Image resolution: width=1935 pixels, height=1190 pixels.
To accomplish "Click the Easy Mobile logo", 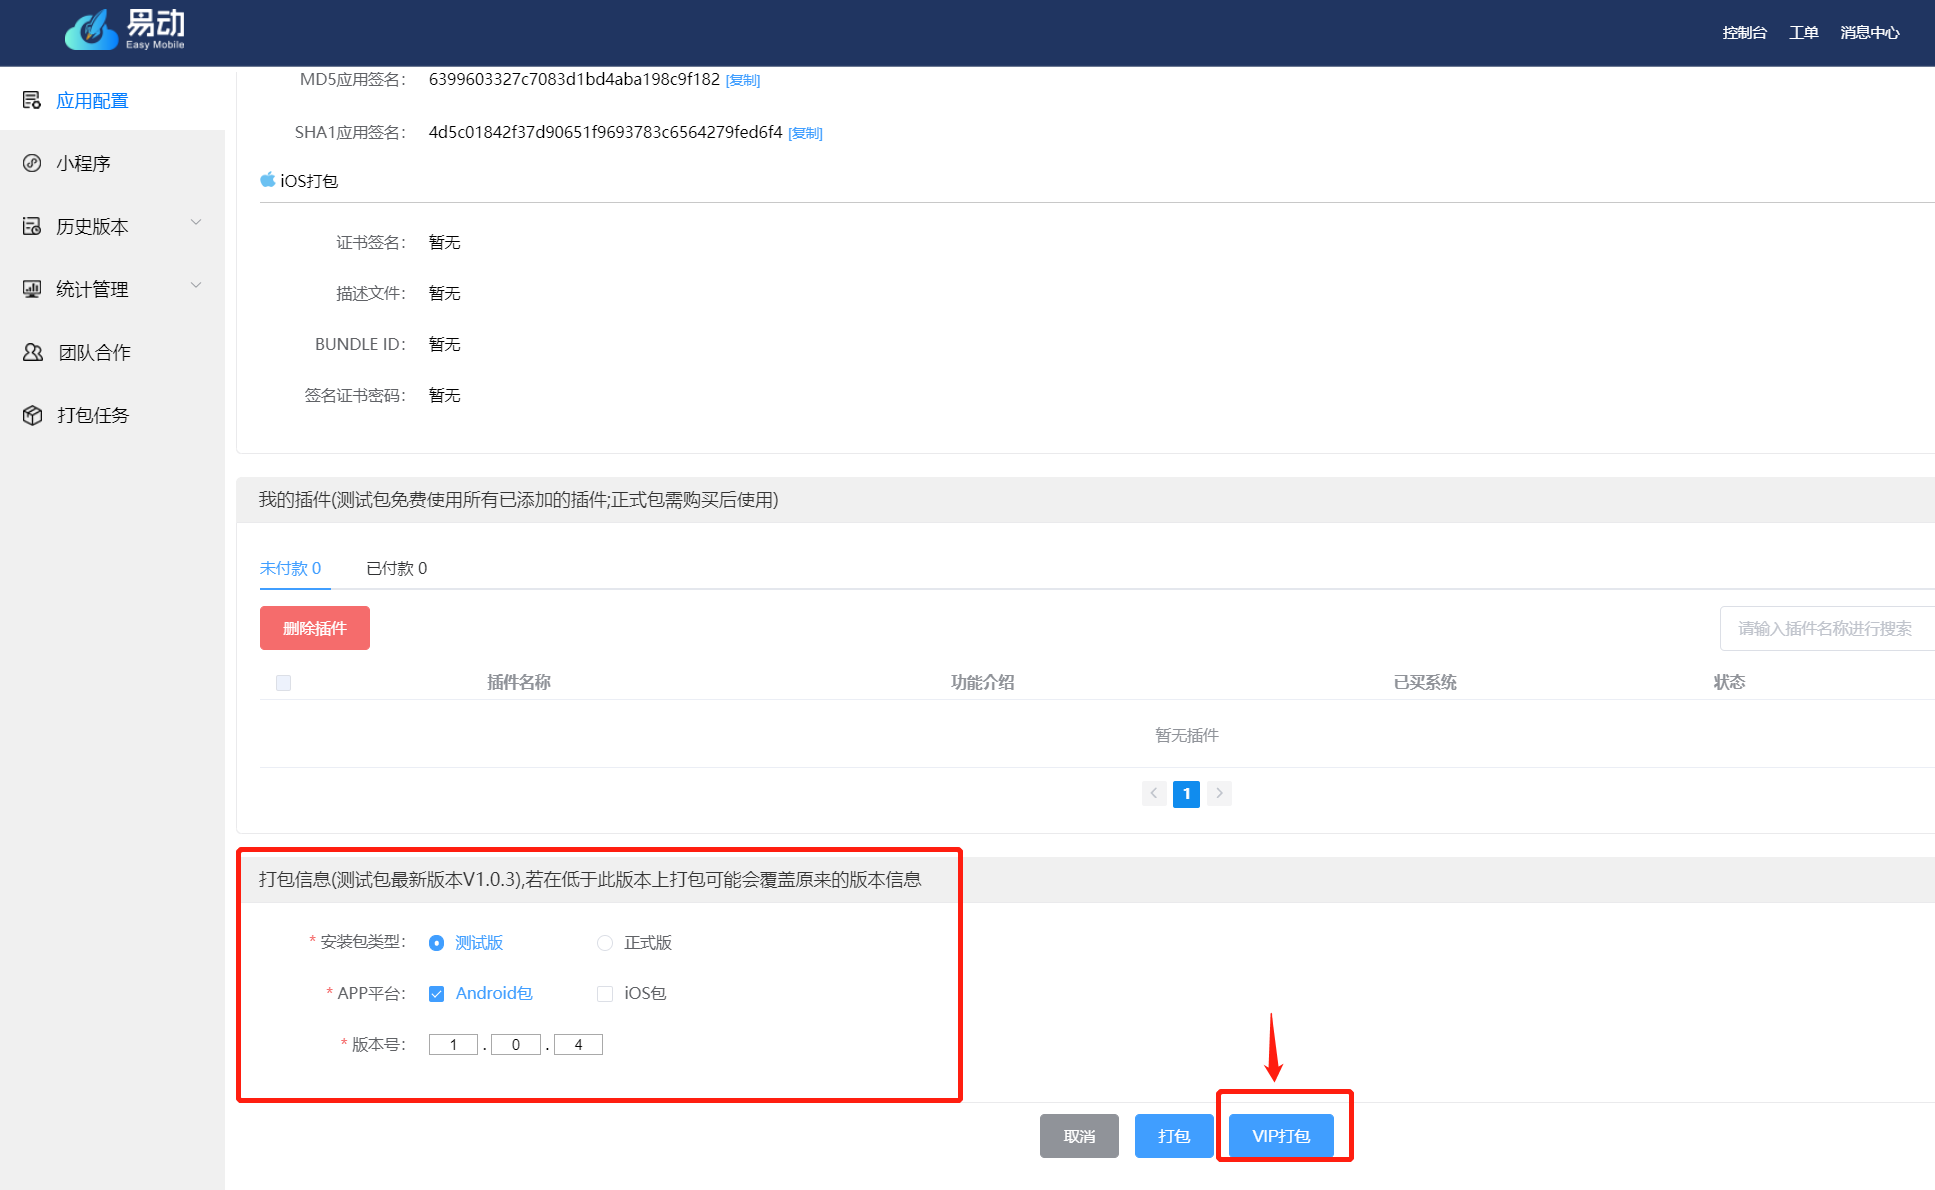I will [x=125, y=30].
